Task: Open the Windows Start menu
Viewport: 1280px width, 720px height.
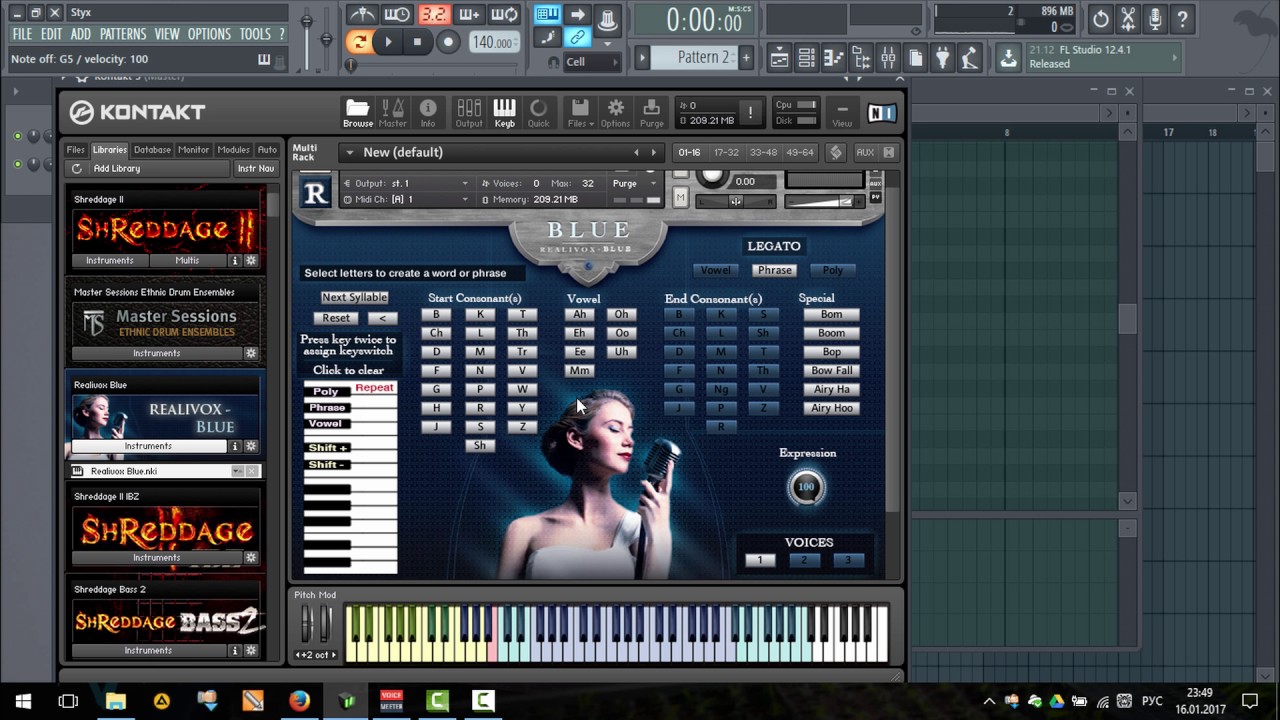Action: pyautogui.click(x=23, y=701)
